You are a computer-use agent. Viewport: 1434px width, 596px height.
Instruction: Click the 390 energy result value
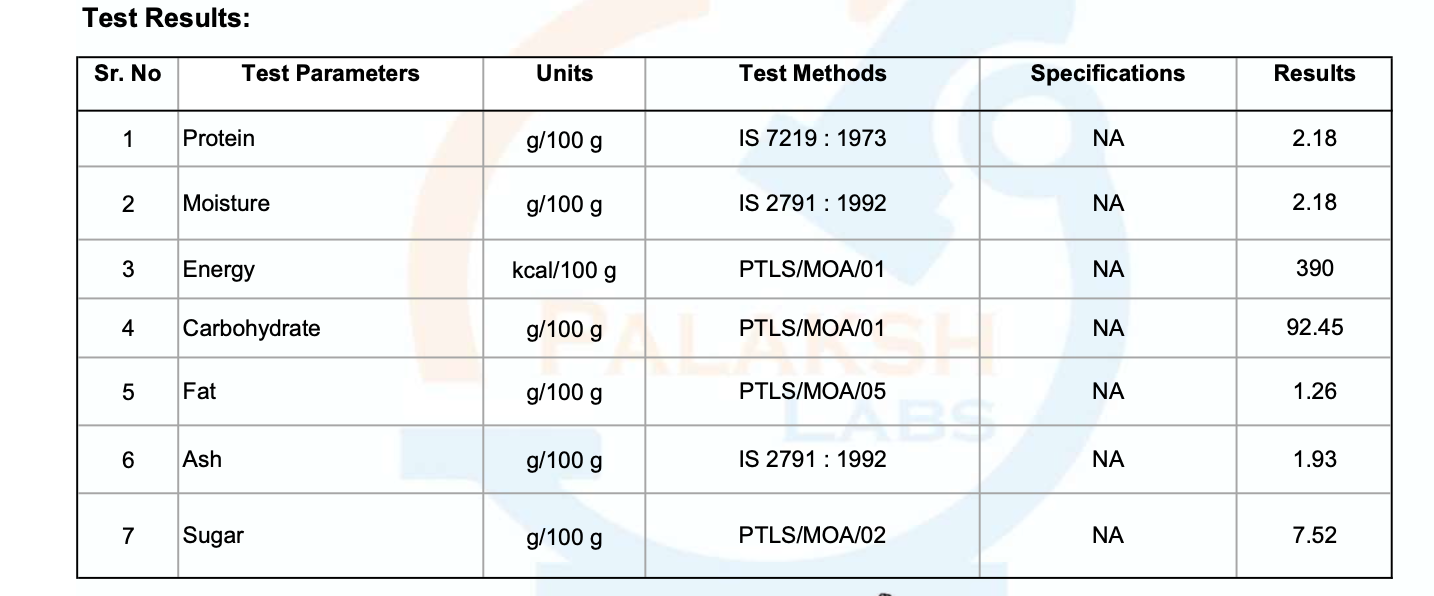pyautogui.click(x=1314, y=269)
